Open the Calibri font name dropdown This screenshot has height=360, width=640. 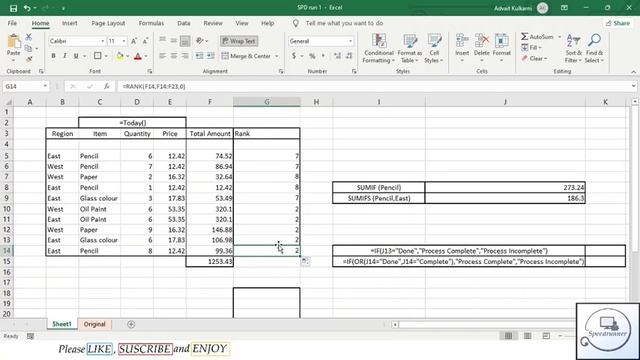[102, 41]
